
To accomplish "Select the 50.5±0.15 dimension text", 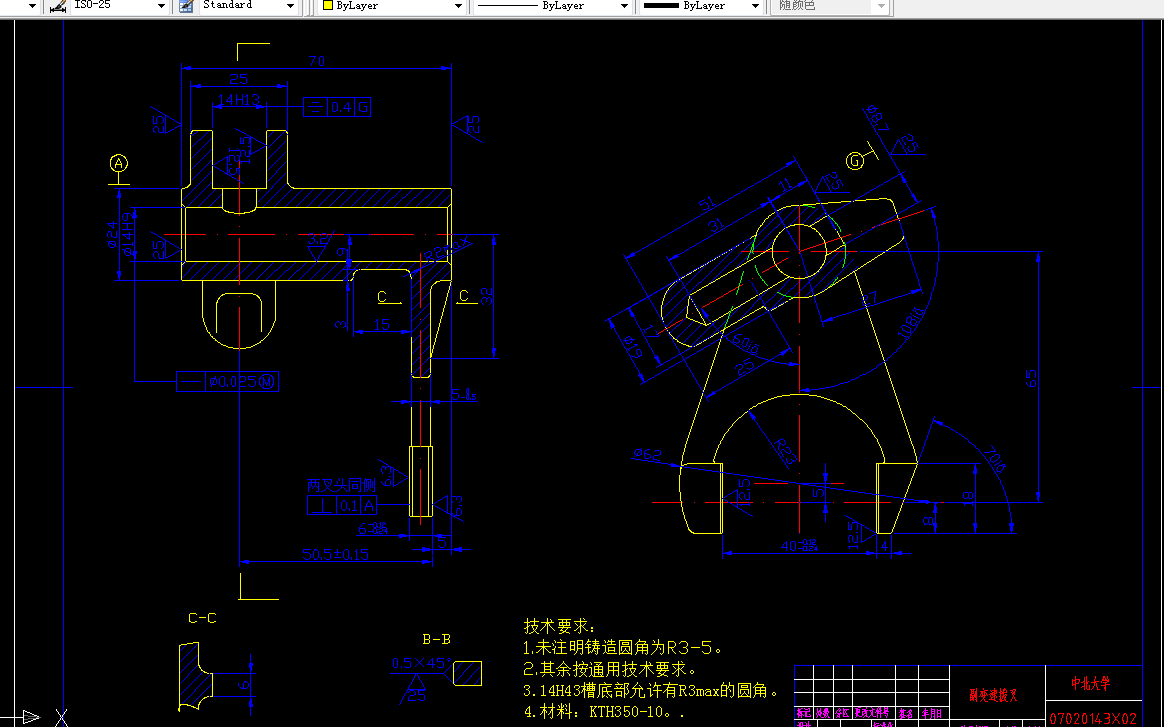I will click(x=336, y=554).
